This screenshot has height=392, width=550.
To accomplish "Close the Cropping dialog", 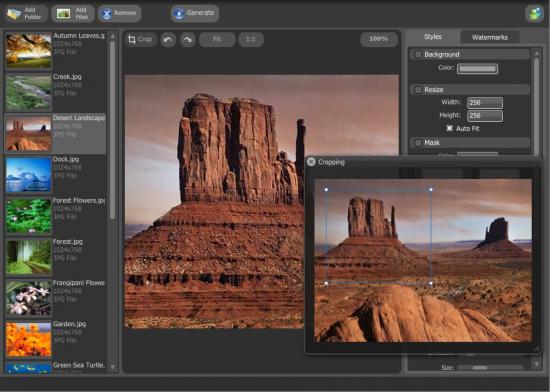I will coord(311,162).
